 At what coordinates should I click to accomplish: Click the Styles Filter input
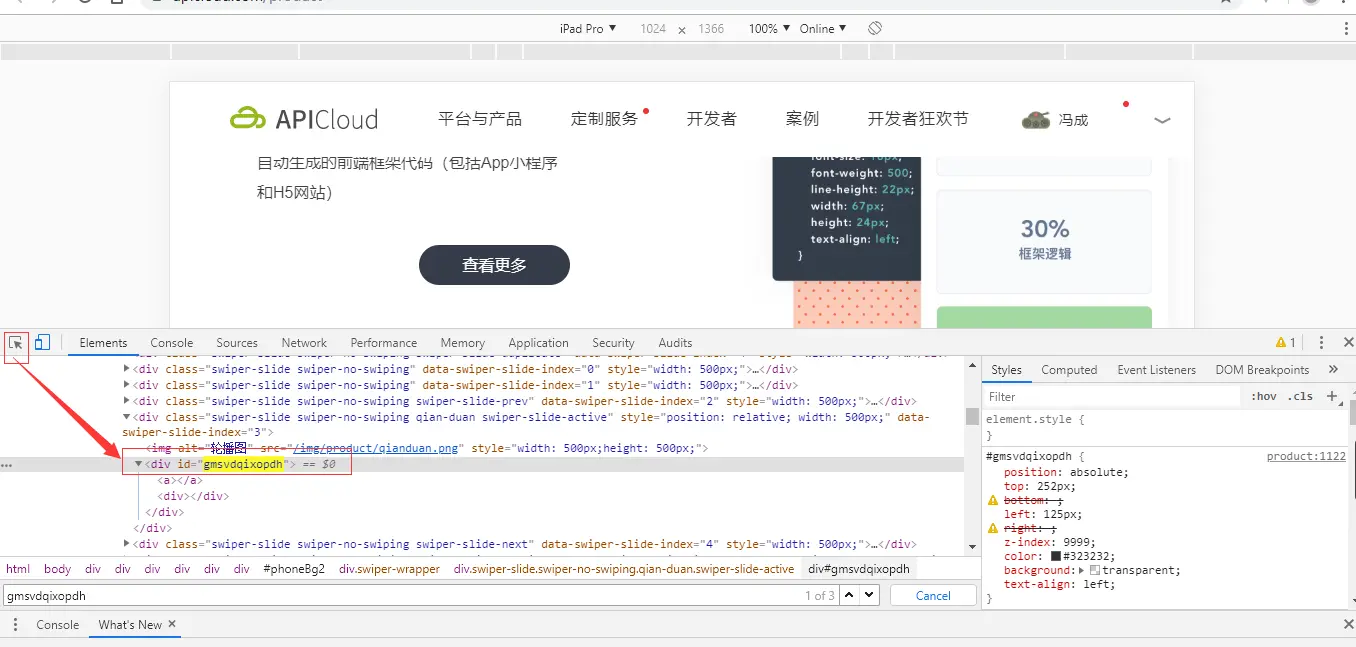coord(1112,396)
